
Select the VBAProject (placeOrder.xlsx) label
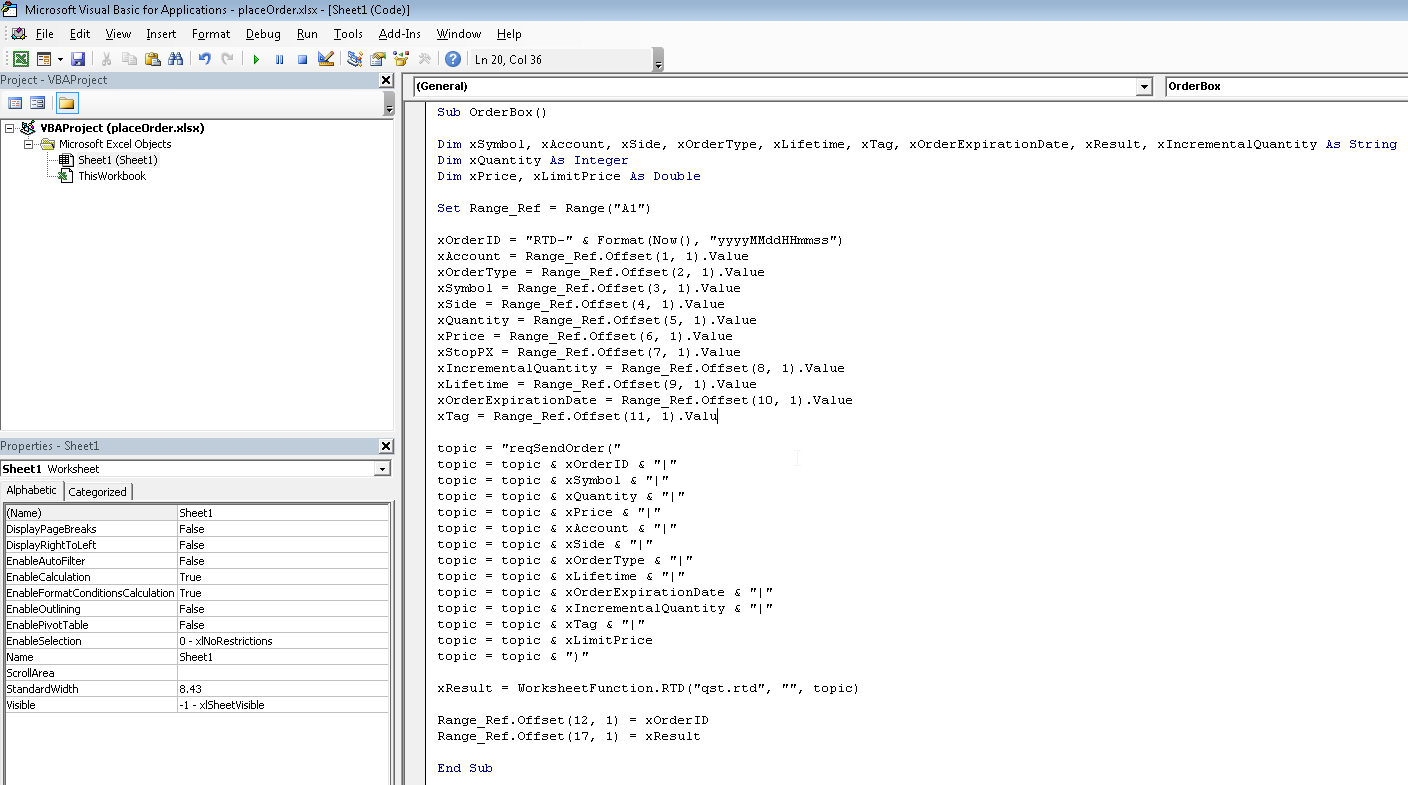(x=122, y=128)
